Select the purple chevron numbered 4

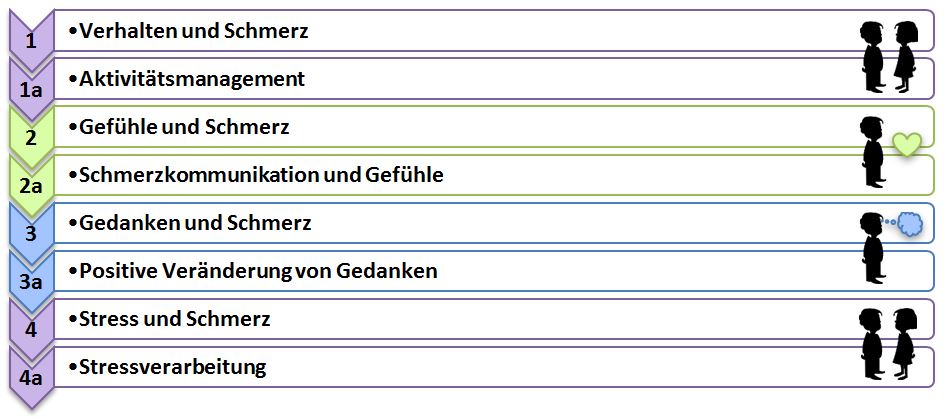pos(31,329)
